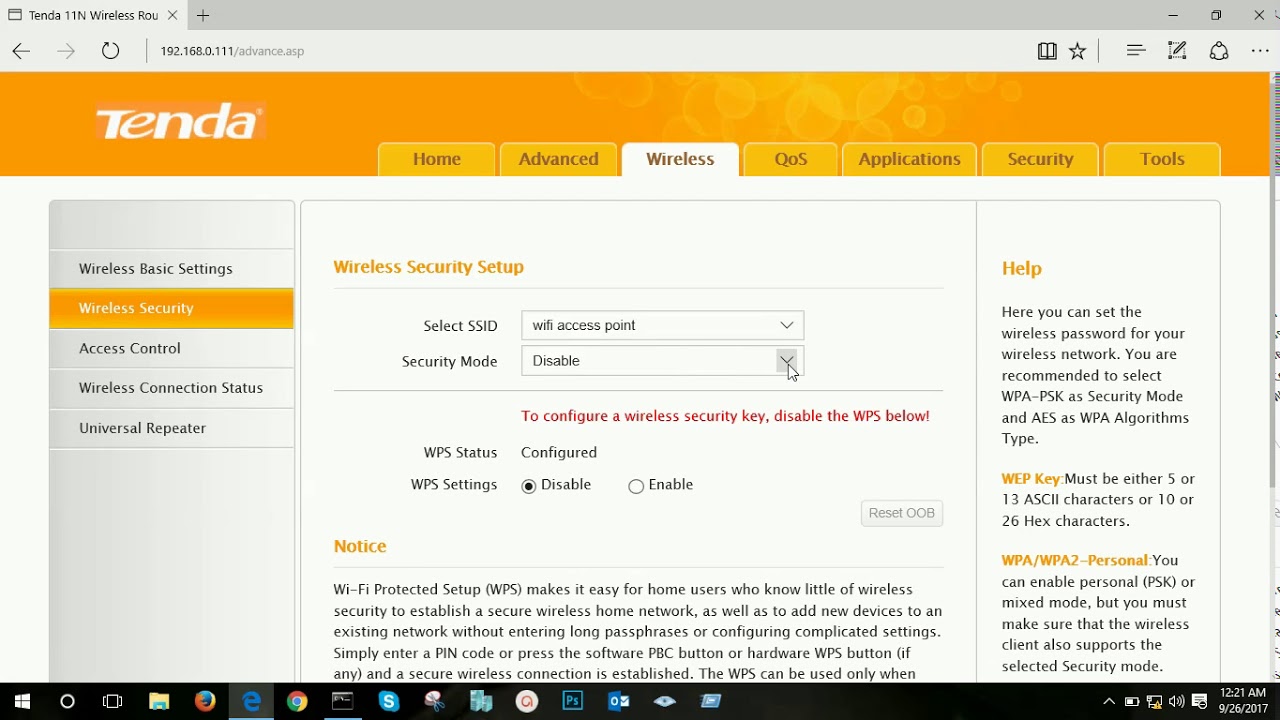Viewport: 1280px width, 720px height.
Task: Click the volume icon in system tray
Action: [1177, 701]
